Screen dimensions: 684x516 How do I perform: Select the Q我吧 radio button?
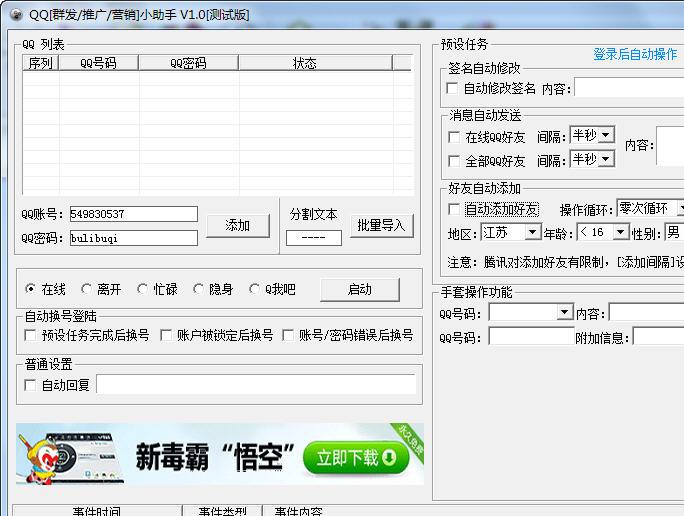[x=255, y=290]
